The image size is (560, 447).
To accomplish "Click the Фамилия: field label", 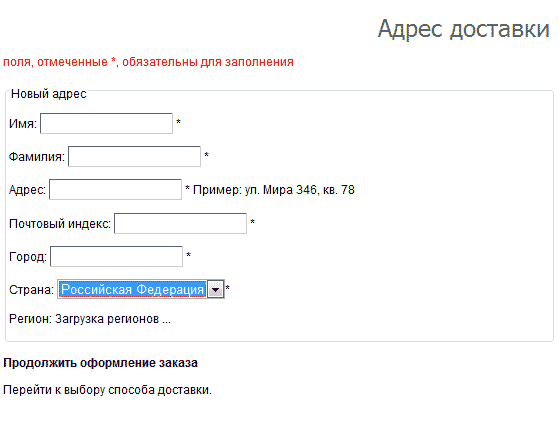I will pyautogui.click(x=37, y=157).
